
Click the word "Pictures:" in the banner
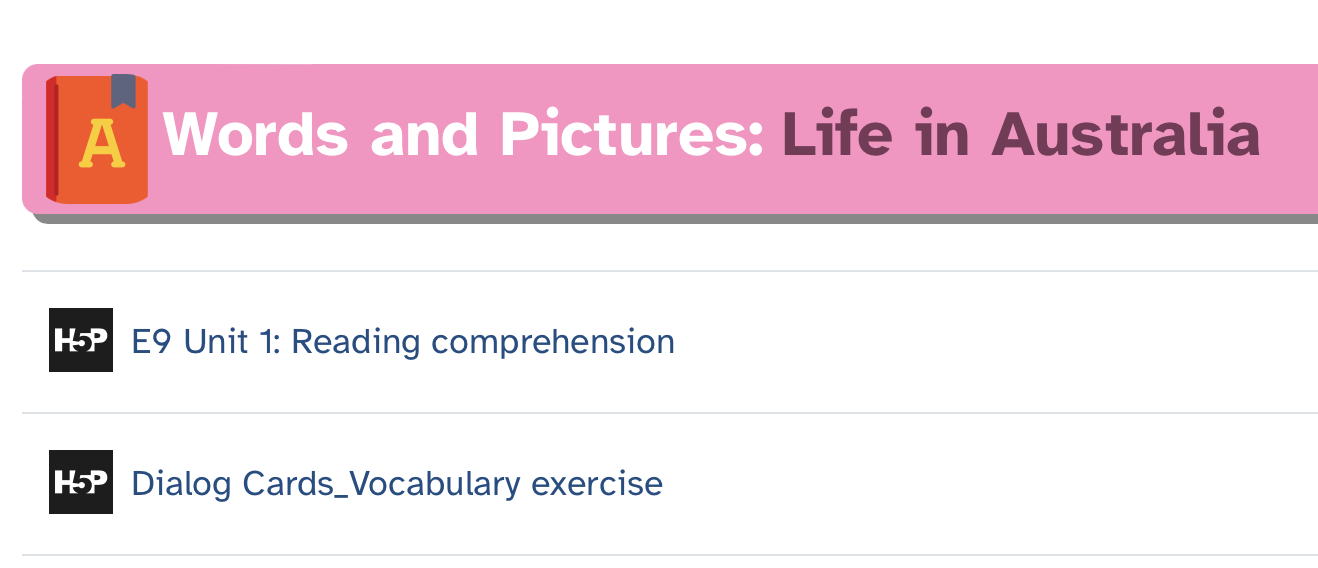click(x=632, y=134)
